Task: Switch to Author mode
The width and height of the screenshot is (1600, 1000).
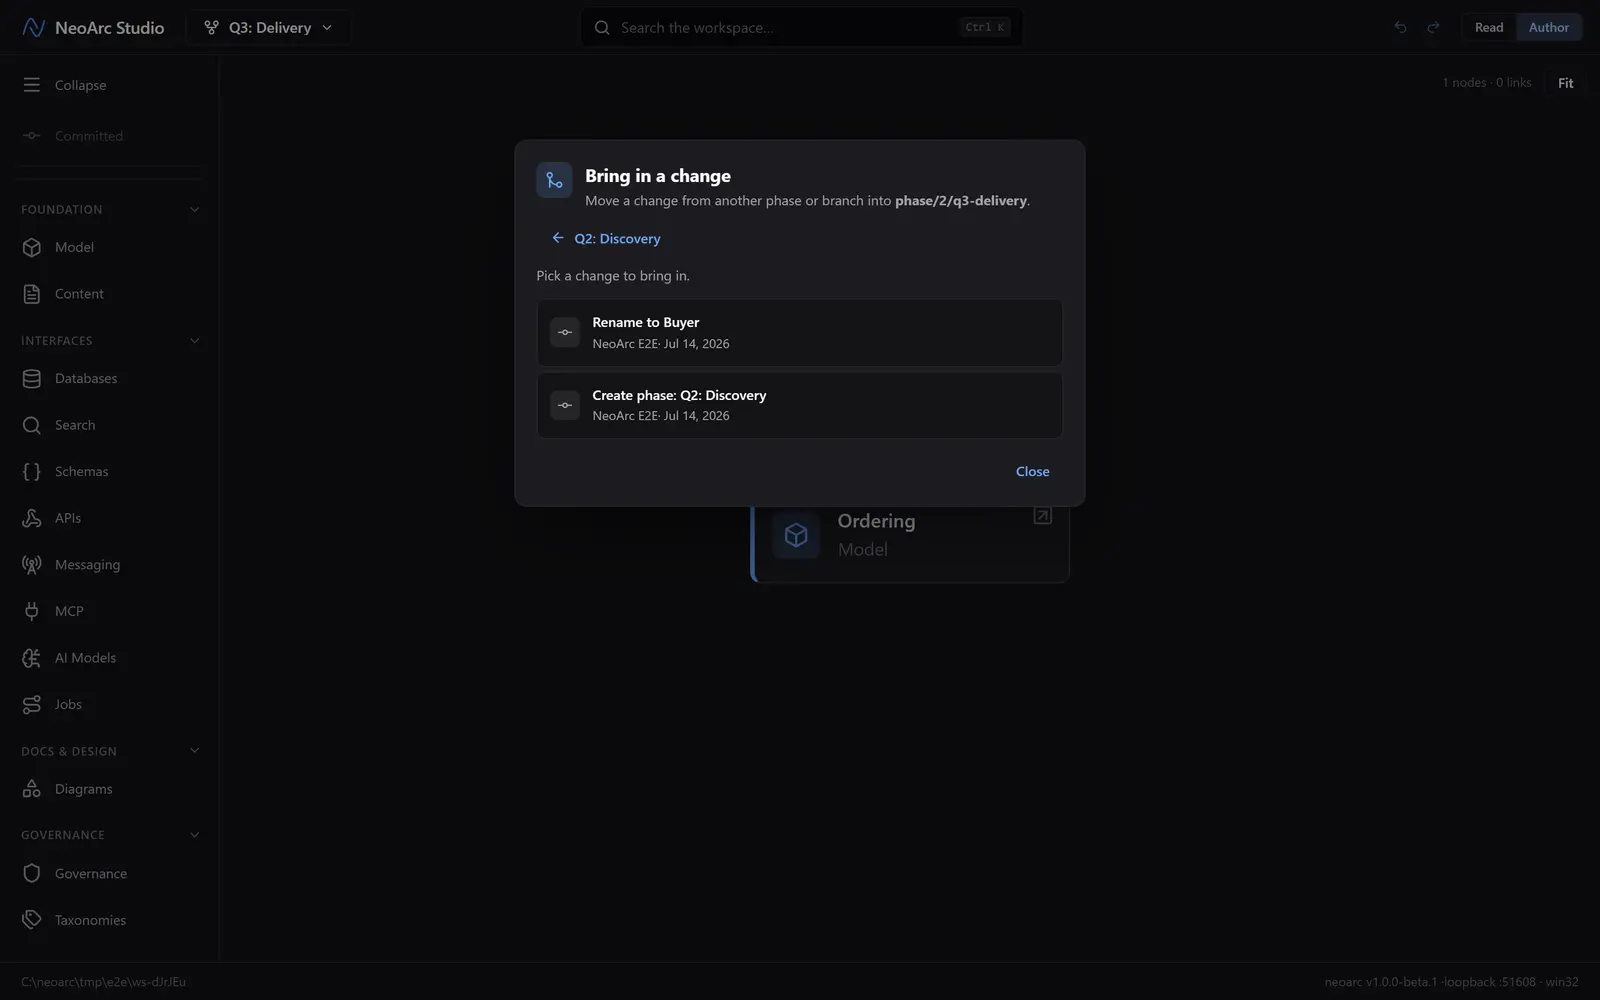Action: [x=1549, y=27]
